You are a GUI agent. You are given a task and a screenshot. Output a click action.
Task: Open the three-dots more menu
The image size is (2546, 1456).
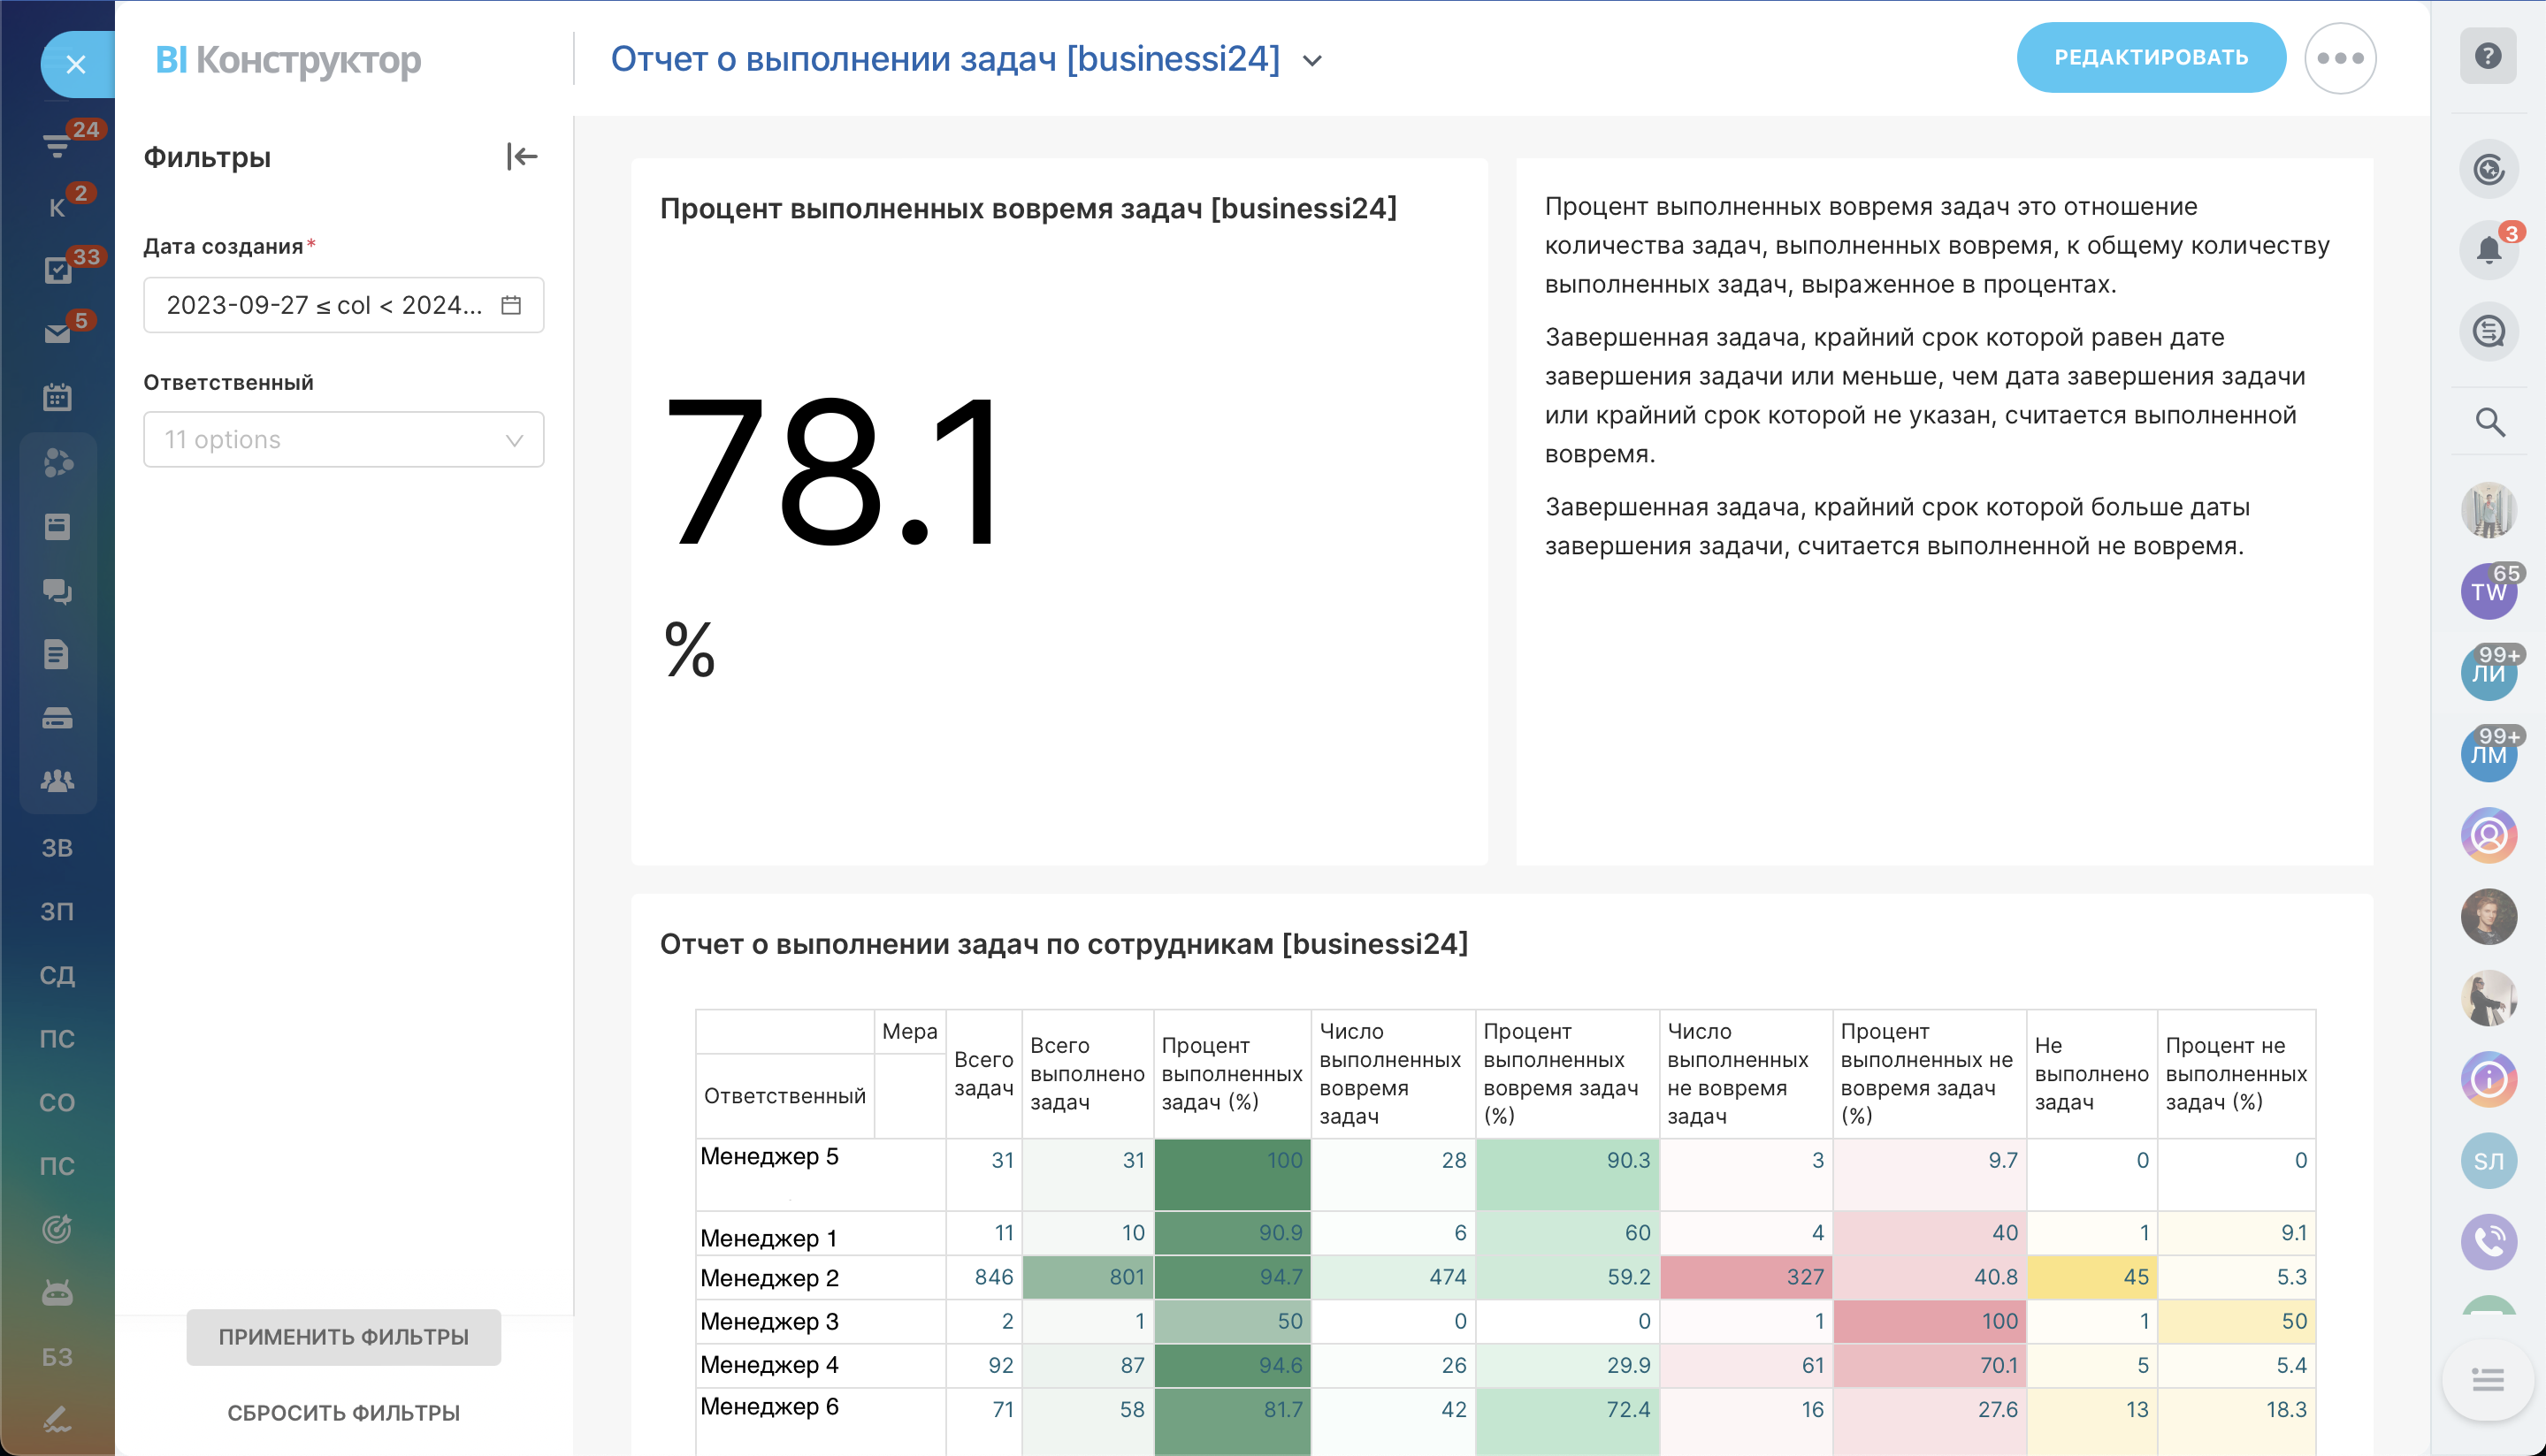click(2339, 58)
